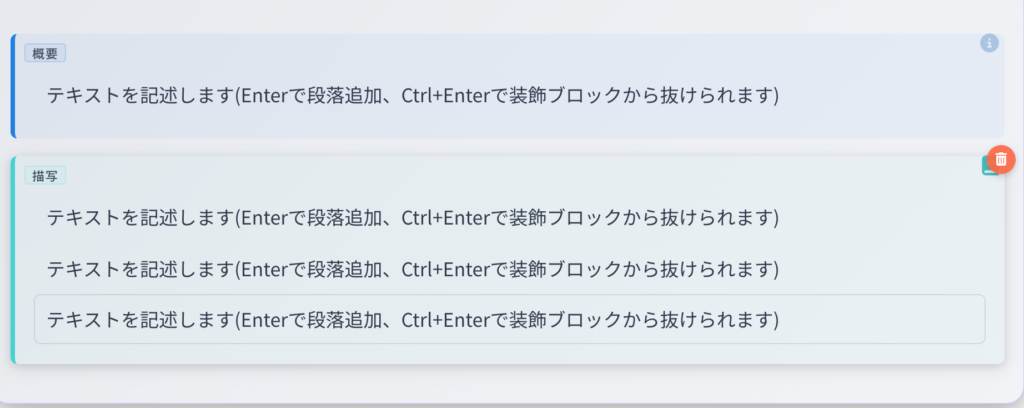
Task: Click the outlined third paragraph in 描写 block
Action: tap(412, 320)
